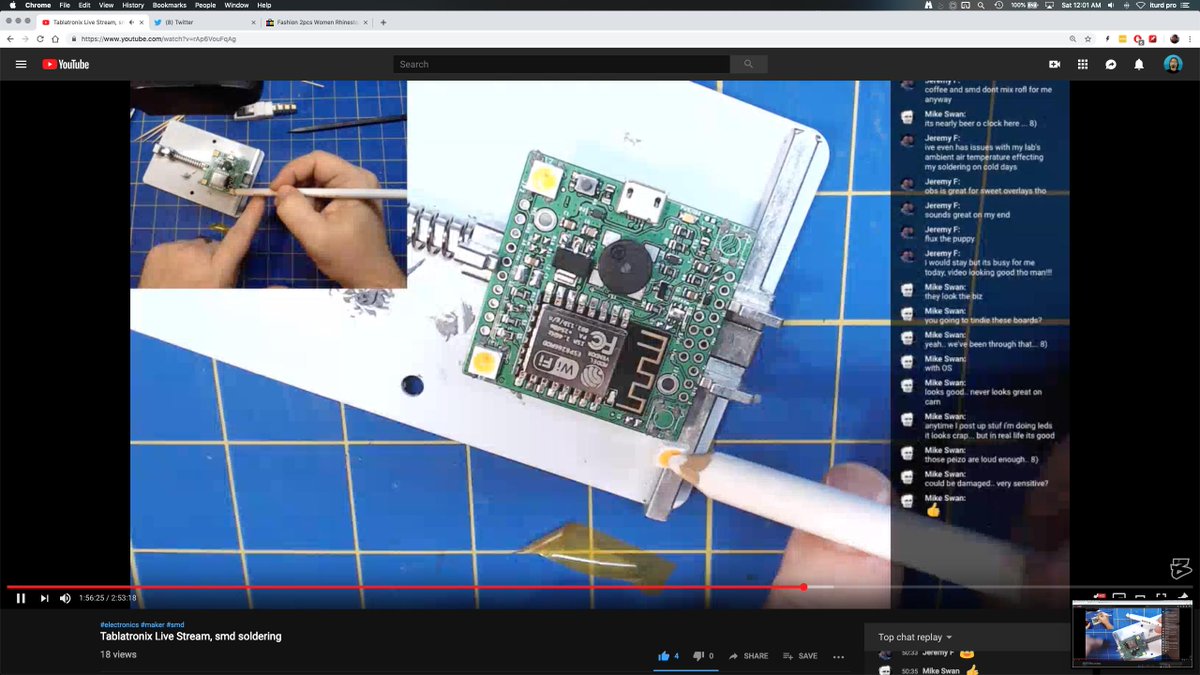
Task: Click the video title text
Action: pos(191,636)
